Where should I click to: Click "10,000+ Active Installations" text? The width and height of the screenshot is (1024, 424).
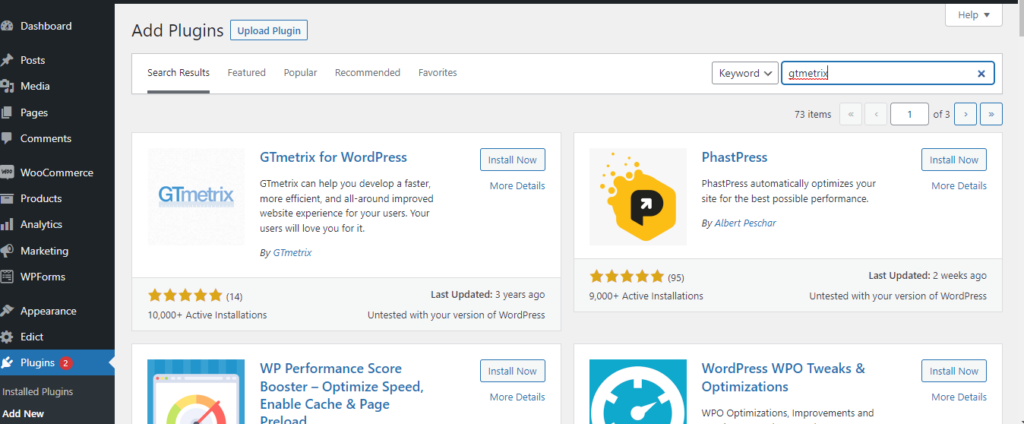(208, 315)
